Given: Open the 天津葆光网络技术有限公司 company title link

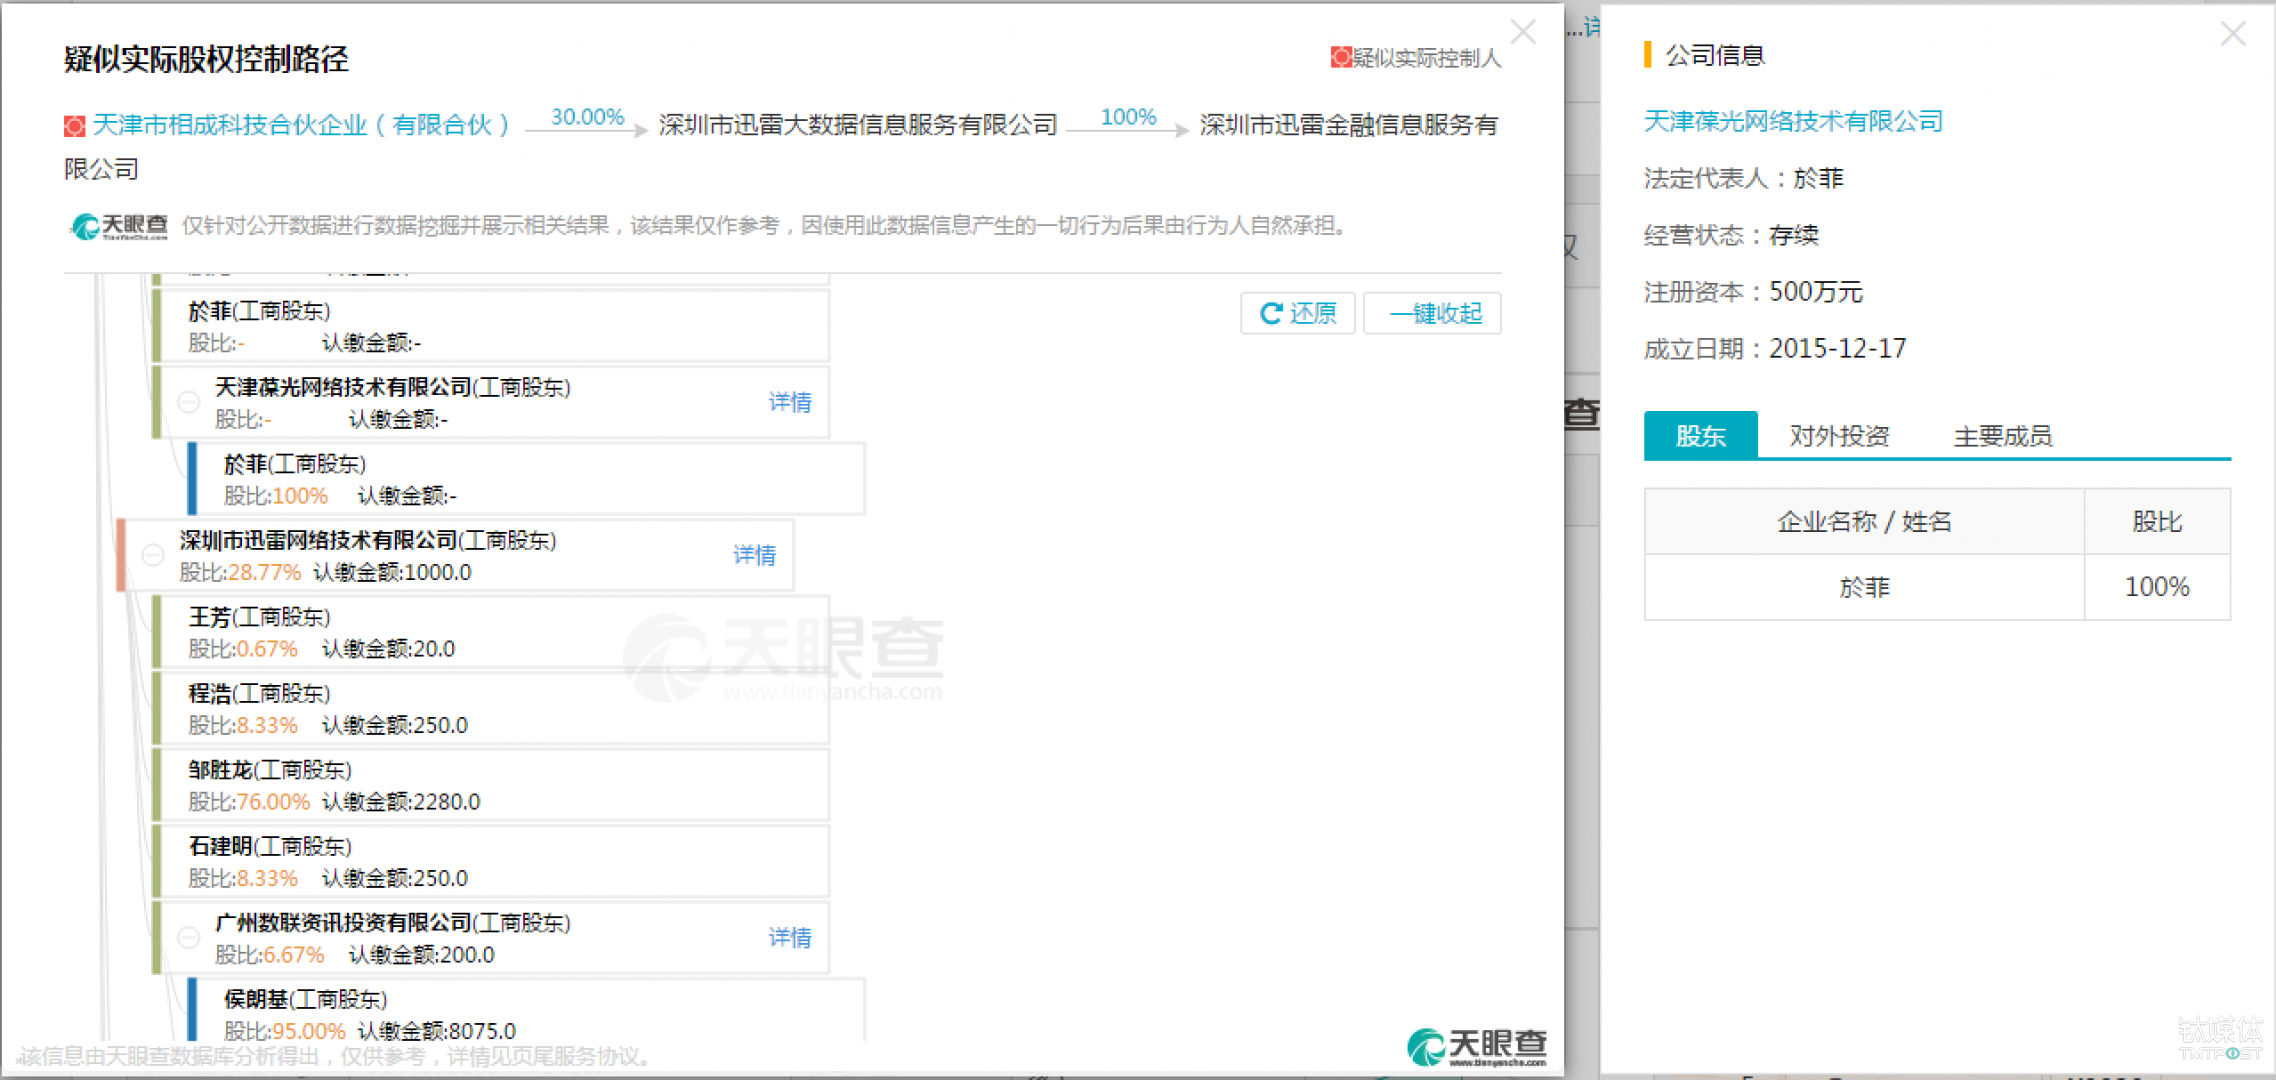Looking at the screenshot, I should (x=1792, y=121).
